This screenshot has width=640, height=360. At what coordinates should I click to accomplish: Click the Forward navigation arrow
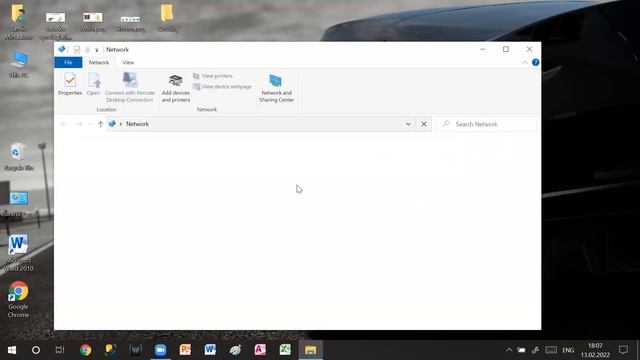(79, 124)
